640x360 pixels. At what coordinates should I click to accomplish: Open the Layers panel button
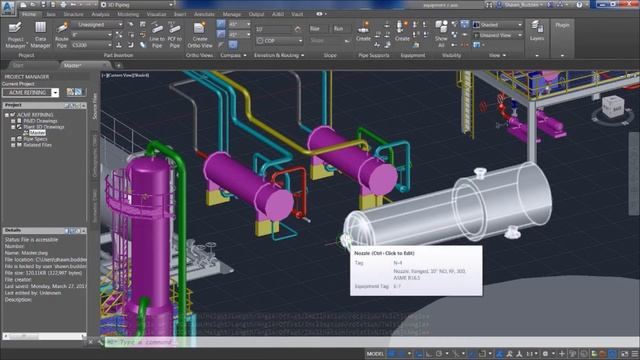click(x=537, y=31)
